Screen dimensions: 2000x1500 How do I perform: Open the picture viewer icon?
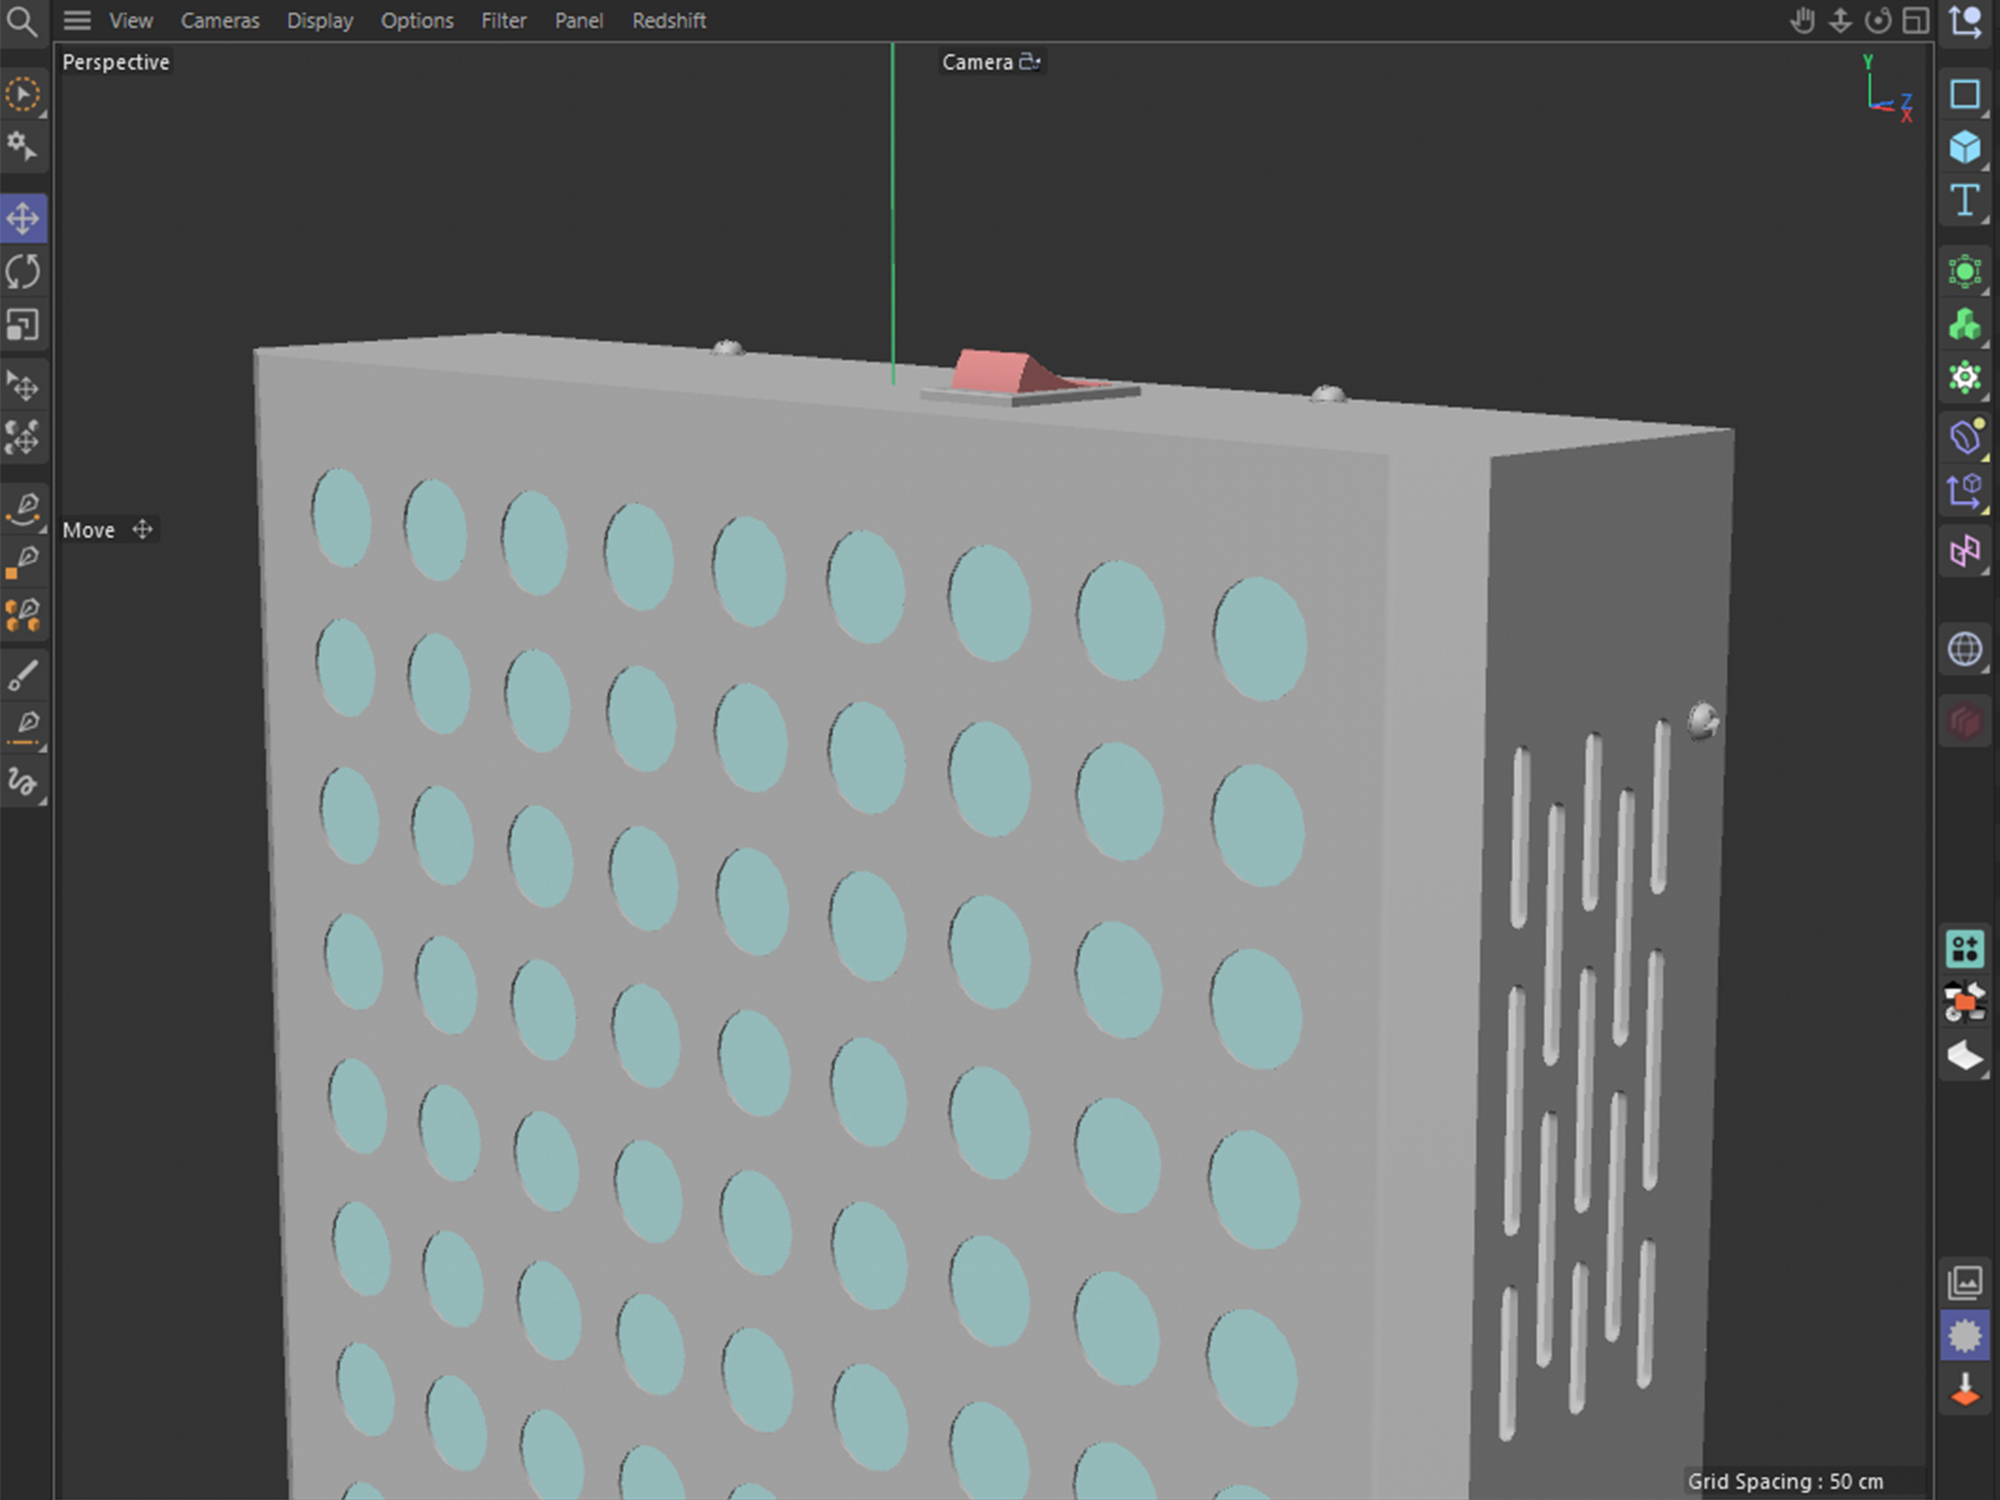1965,1281
